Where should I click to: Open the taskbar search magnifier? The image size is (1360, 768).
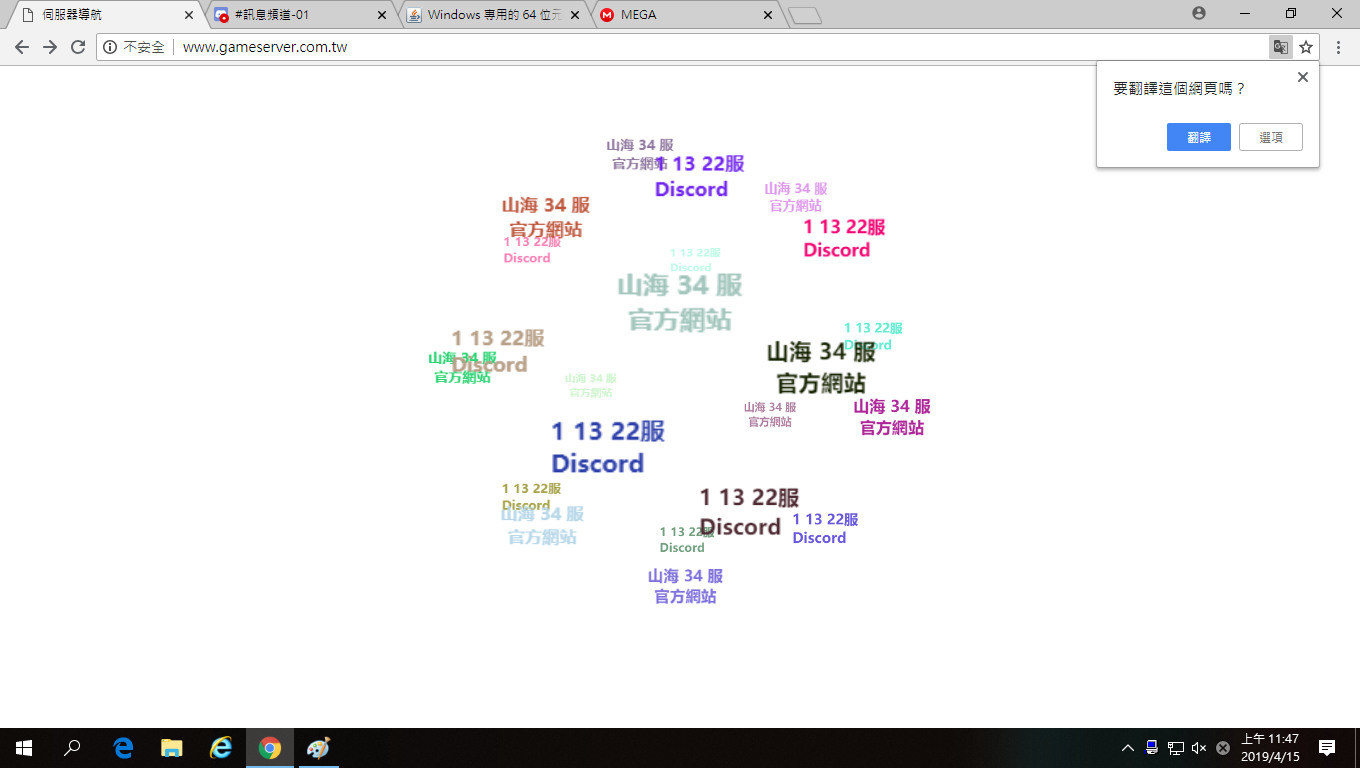pos(72,748)
